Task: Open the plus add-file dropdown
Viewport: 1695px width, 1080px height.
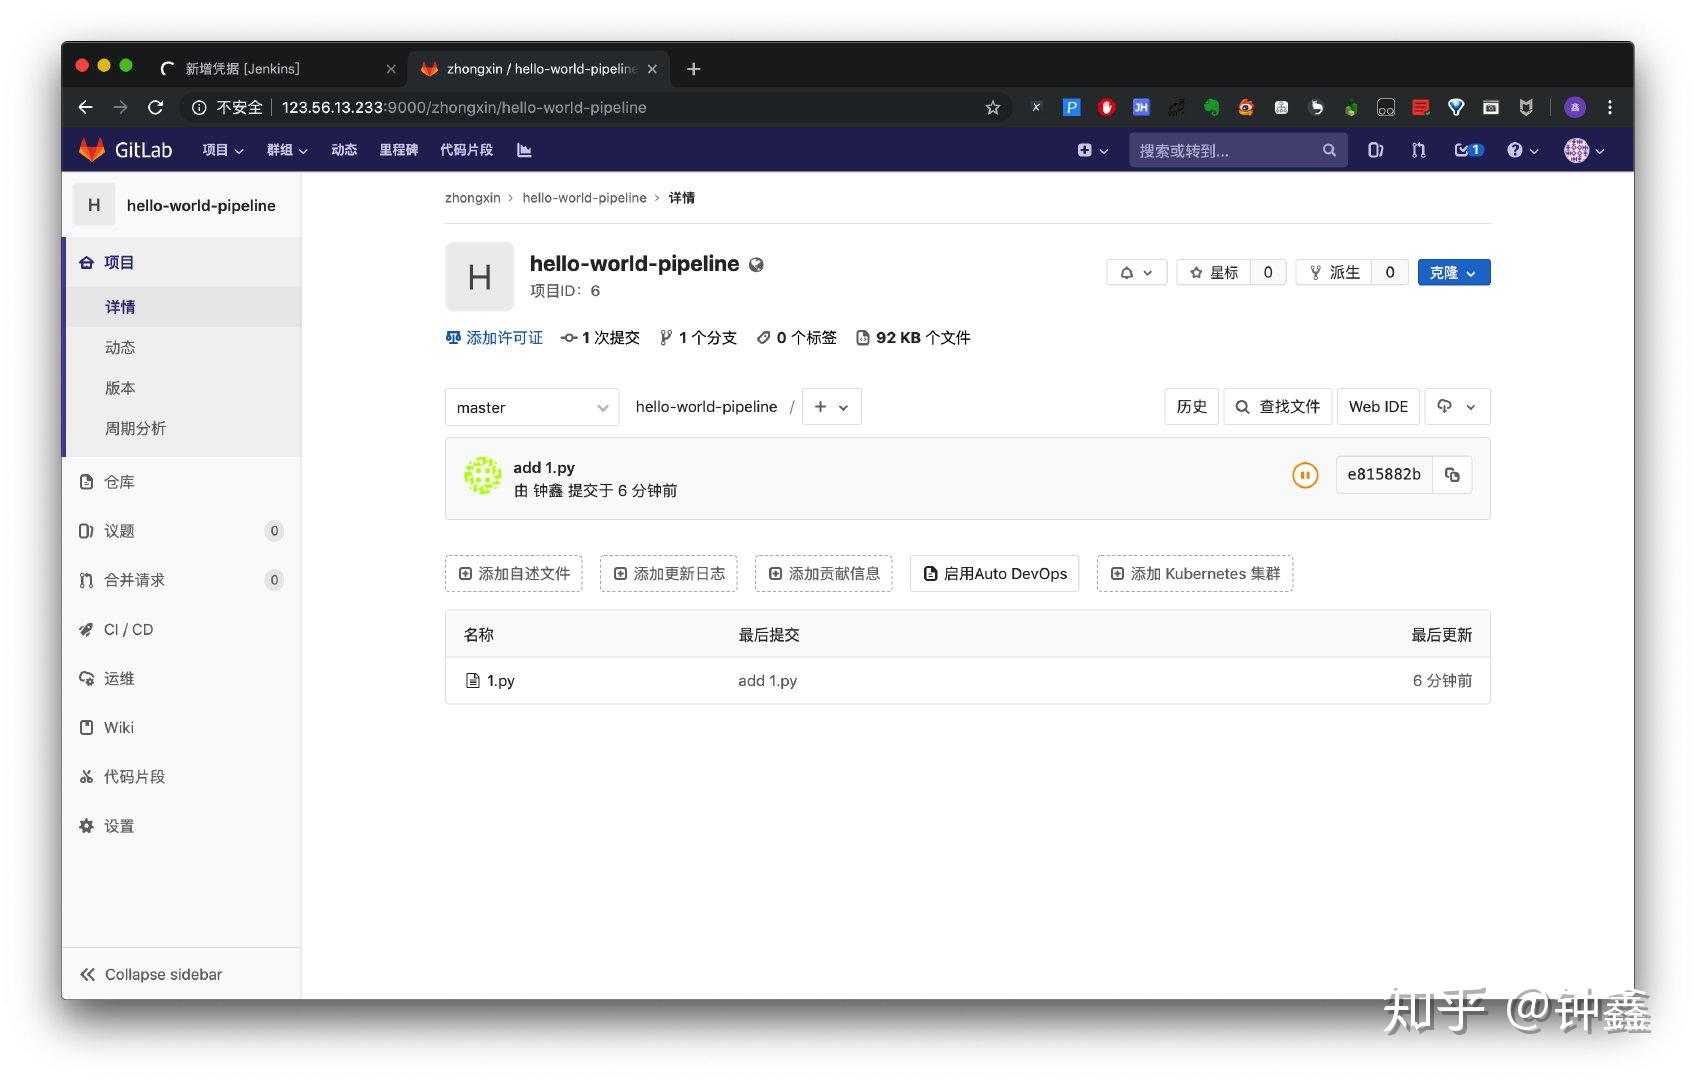Action: tap(831, 407)
